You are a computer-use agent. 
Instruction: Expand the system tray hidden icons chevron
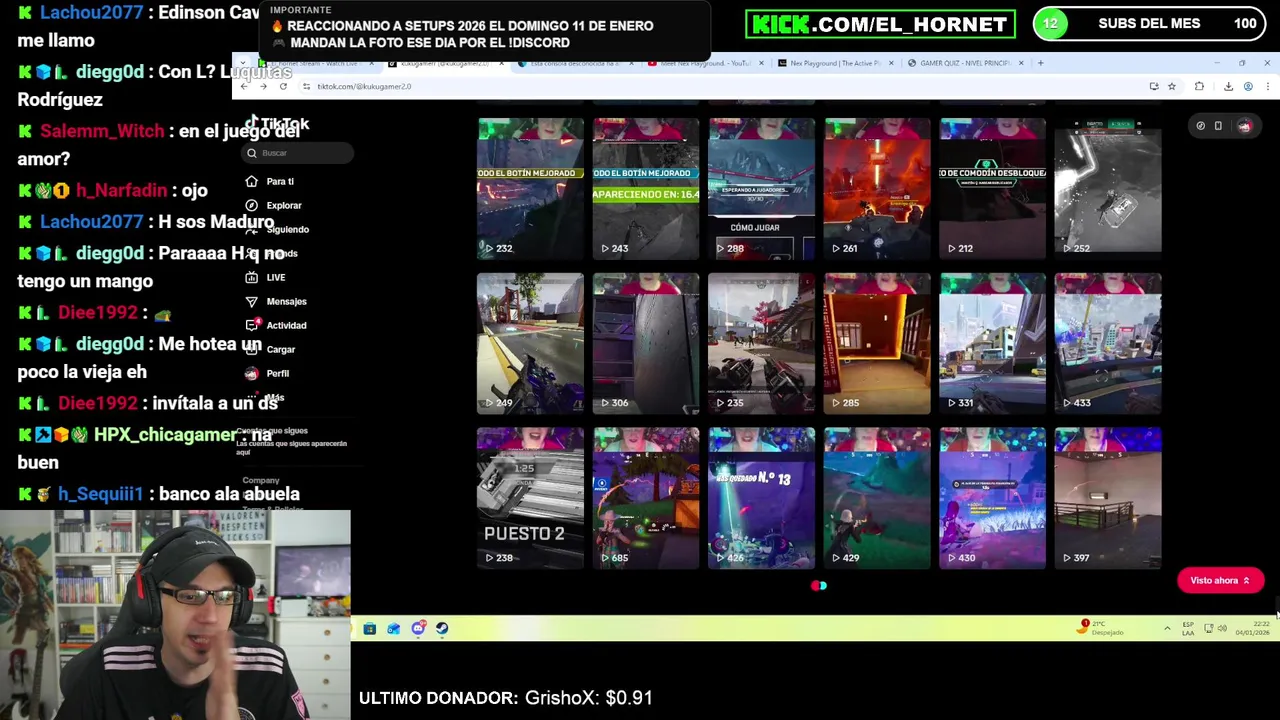point(1167,629)
